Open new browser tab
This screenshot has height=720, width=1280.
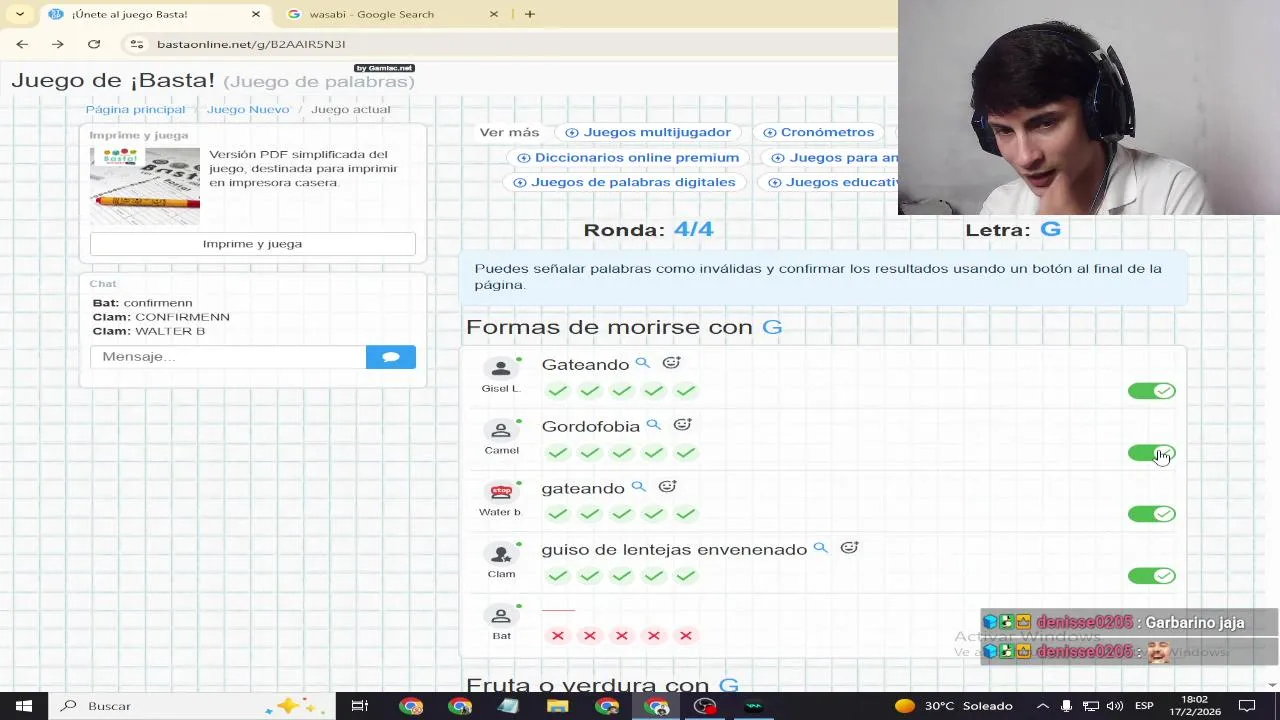point(530,14)
